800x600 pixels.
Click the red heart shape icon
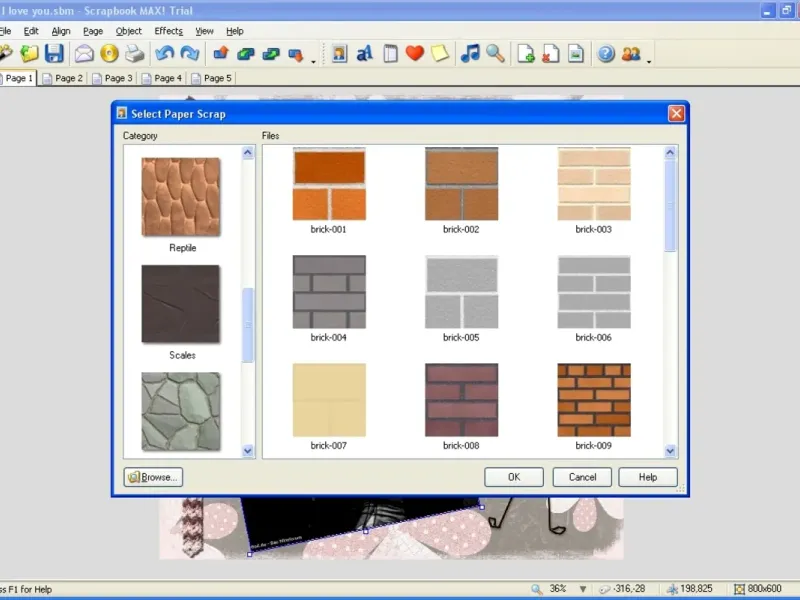click(x=414, y=54)
